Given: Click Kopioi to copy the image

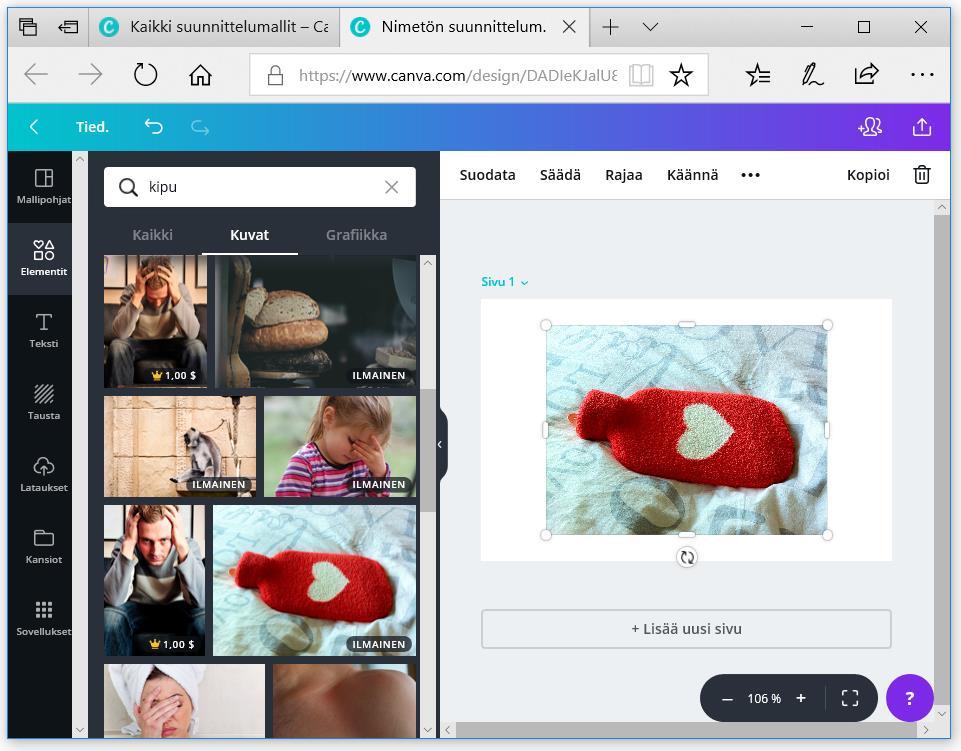Looking at the screenshot, I should (868, 175).
